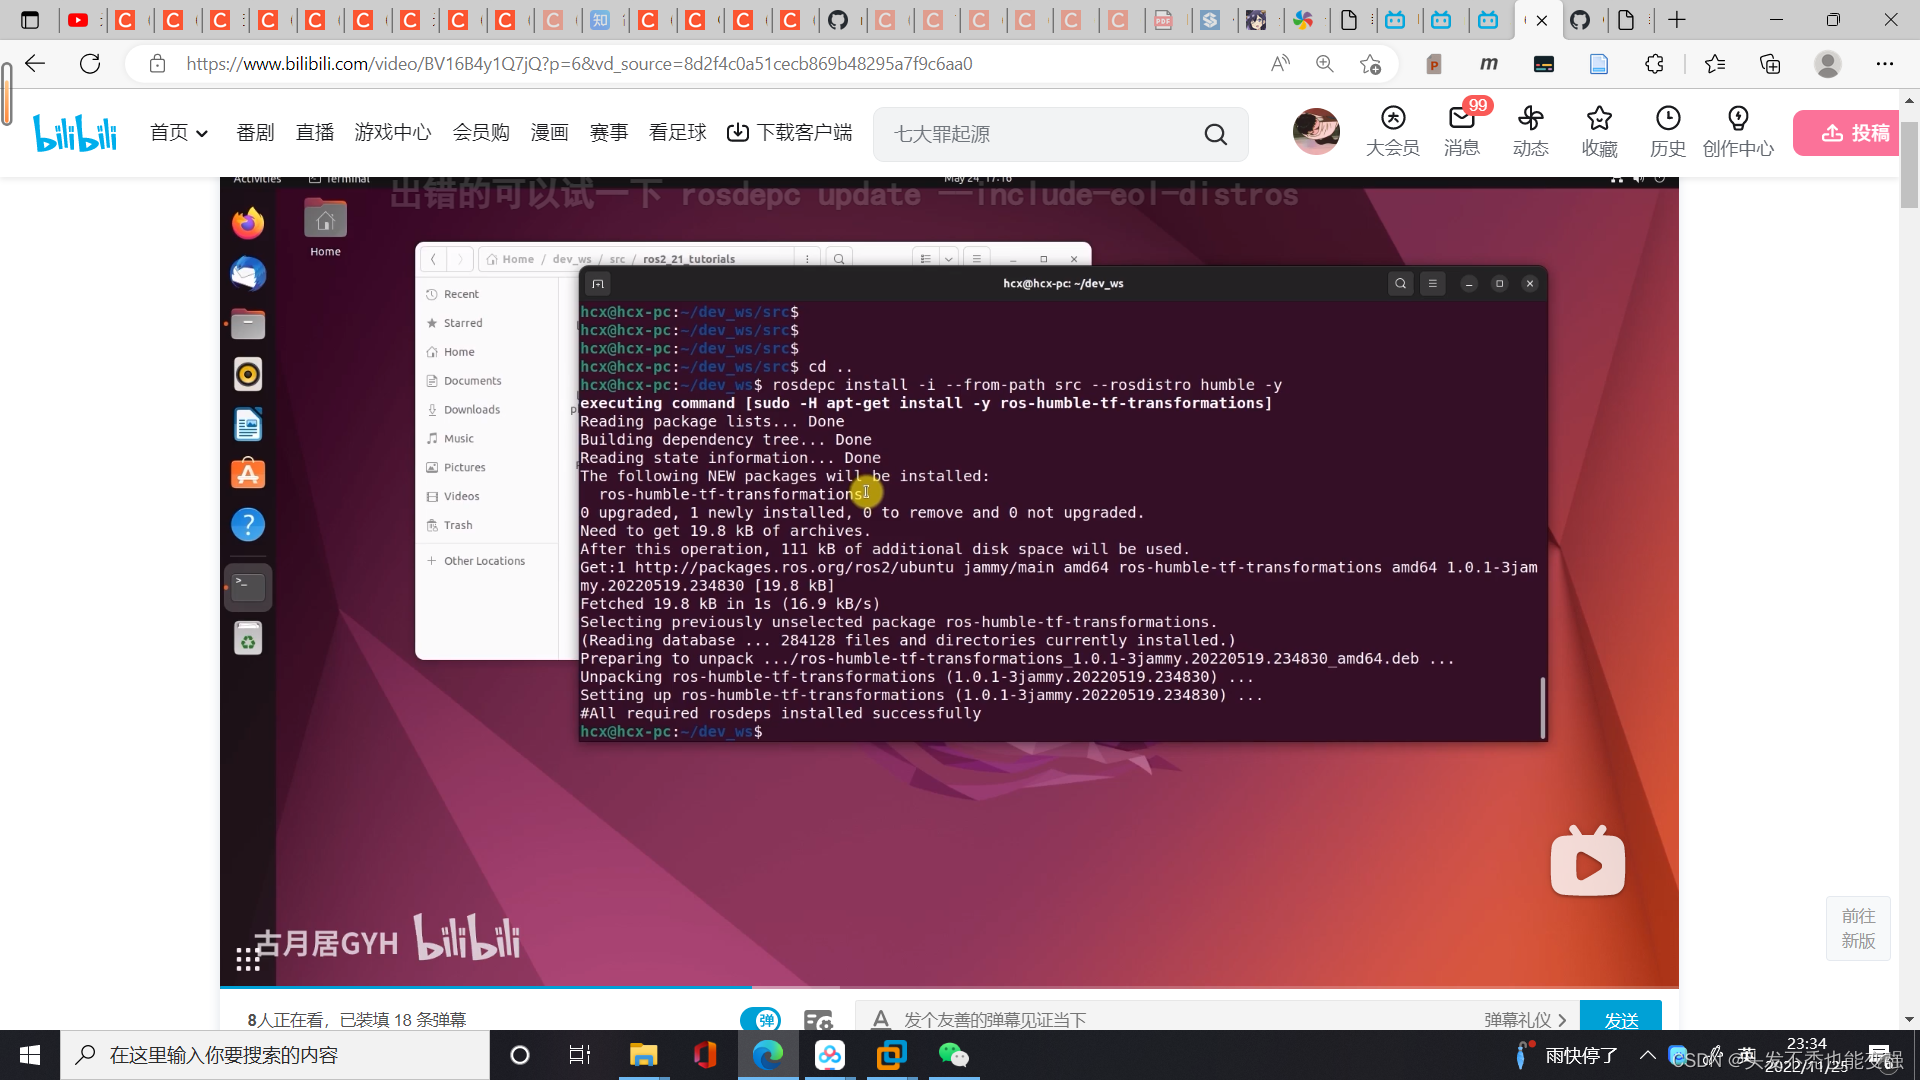
Task: Expand hidden system tray icons
Action: (1648, 1055)
